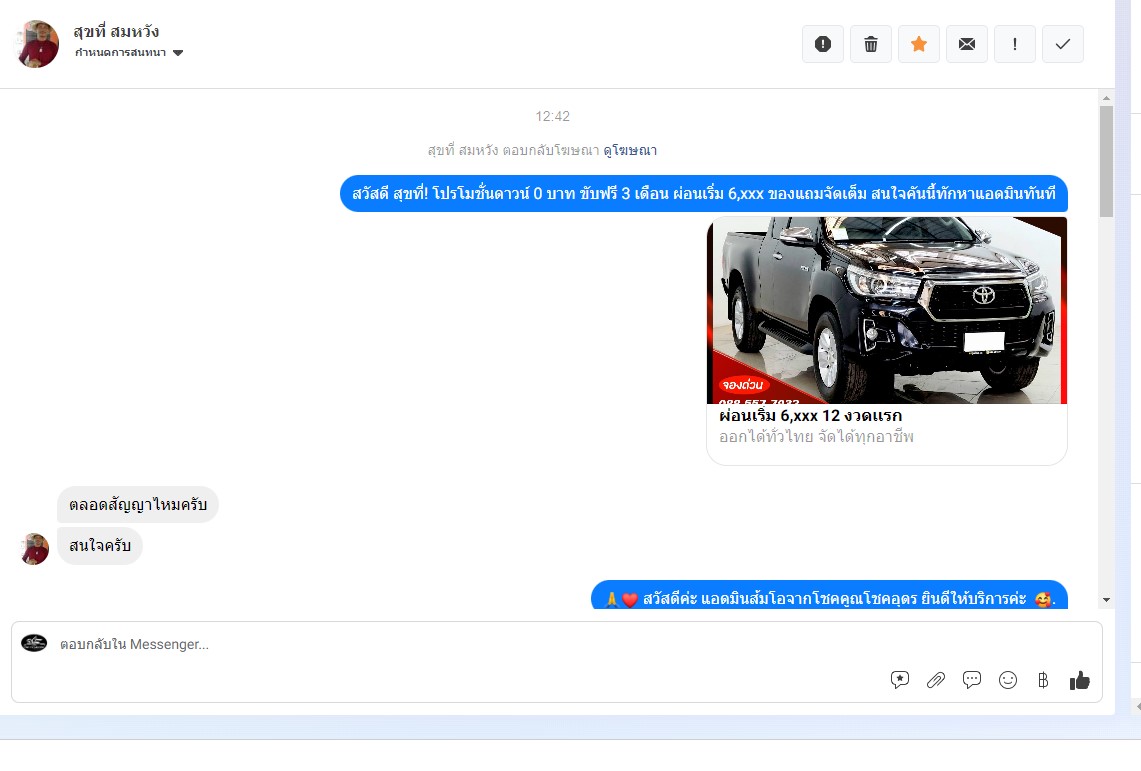1141x771 pixels.
Task: Click ad subtitle ออกได้ทั่วไทย จัดได้ทุกอาชีพ
Action: point(816,437)
